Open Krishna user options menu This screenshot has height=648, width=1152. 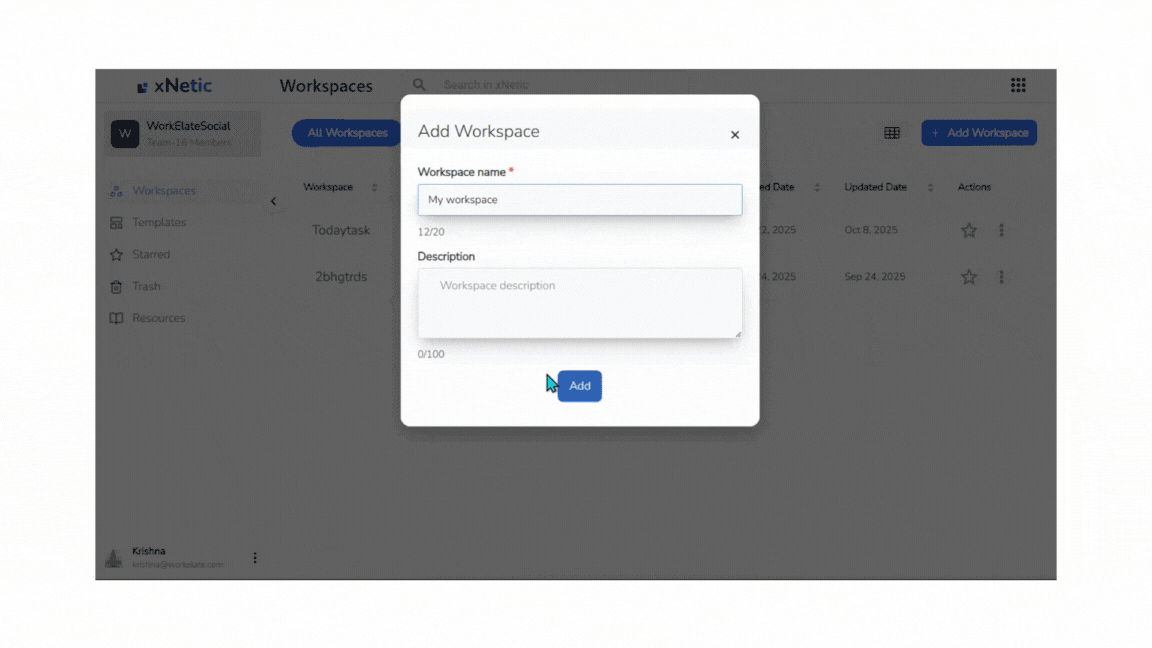[x=255, y=558]
